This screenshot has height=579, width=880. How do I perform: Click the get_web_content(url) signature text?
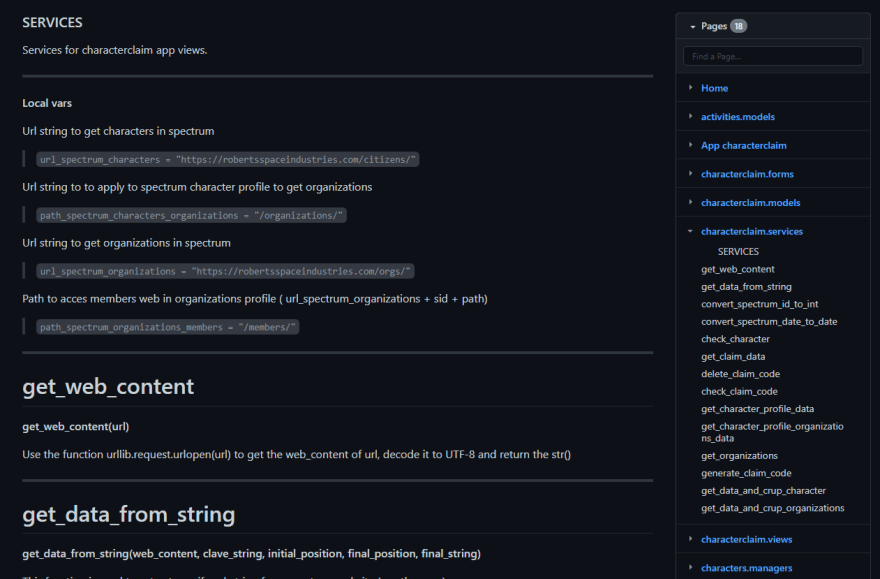pos(76,426)
